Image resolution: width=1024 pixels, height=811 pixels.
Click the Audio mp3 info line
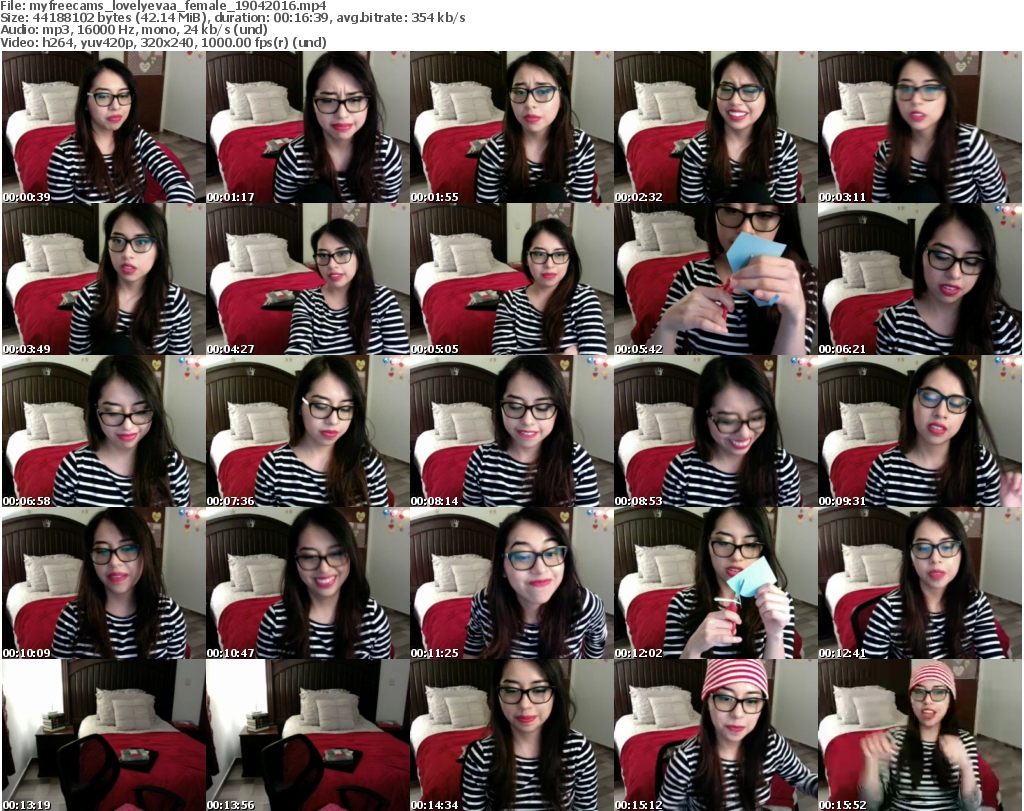tap(134, 30)
